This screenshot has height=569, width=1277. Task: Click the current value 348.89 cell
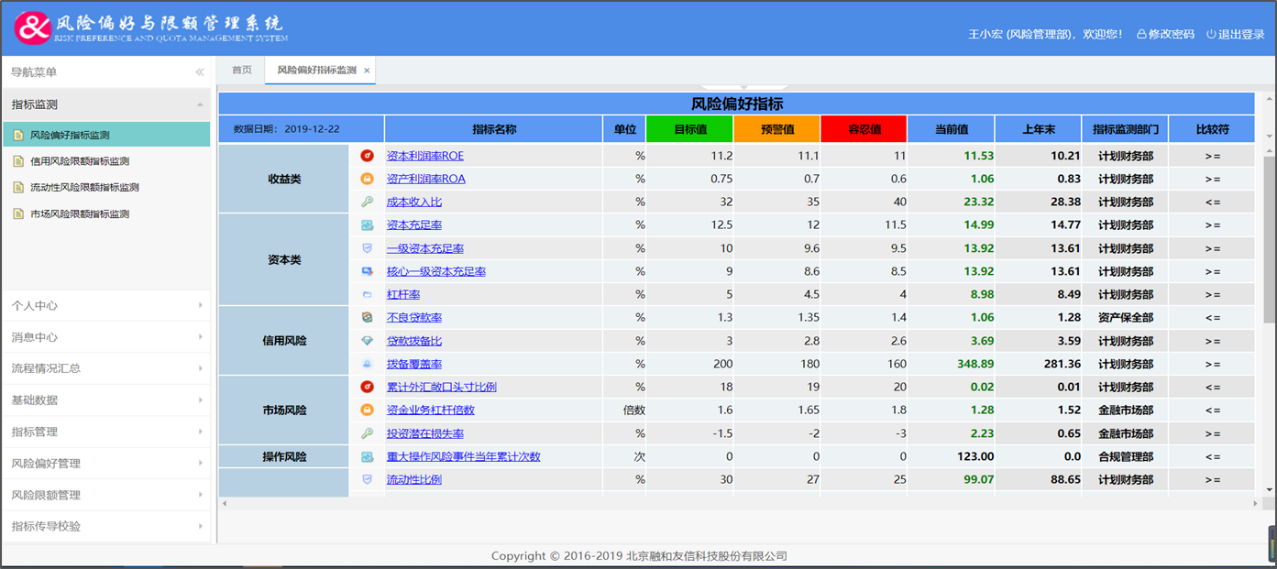coord(951,364)
